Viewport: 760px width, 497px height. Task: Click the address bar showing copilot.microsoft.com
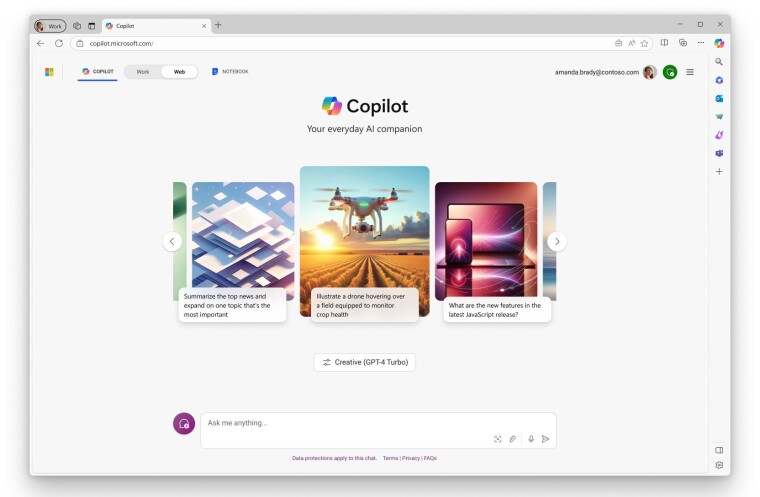click(x=361, y=43)
